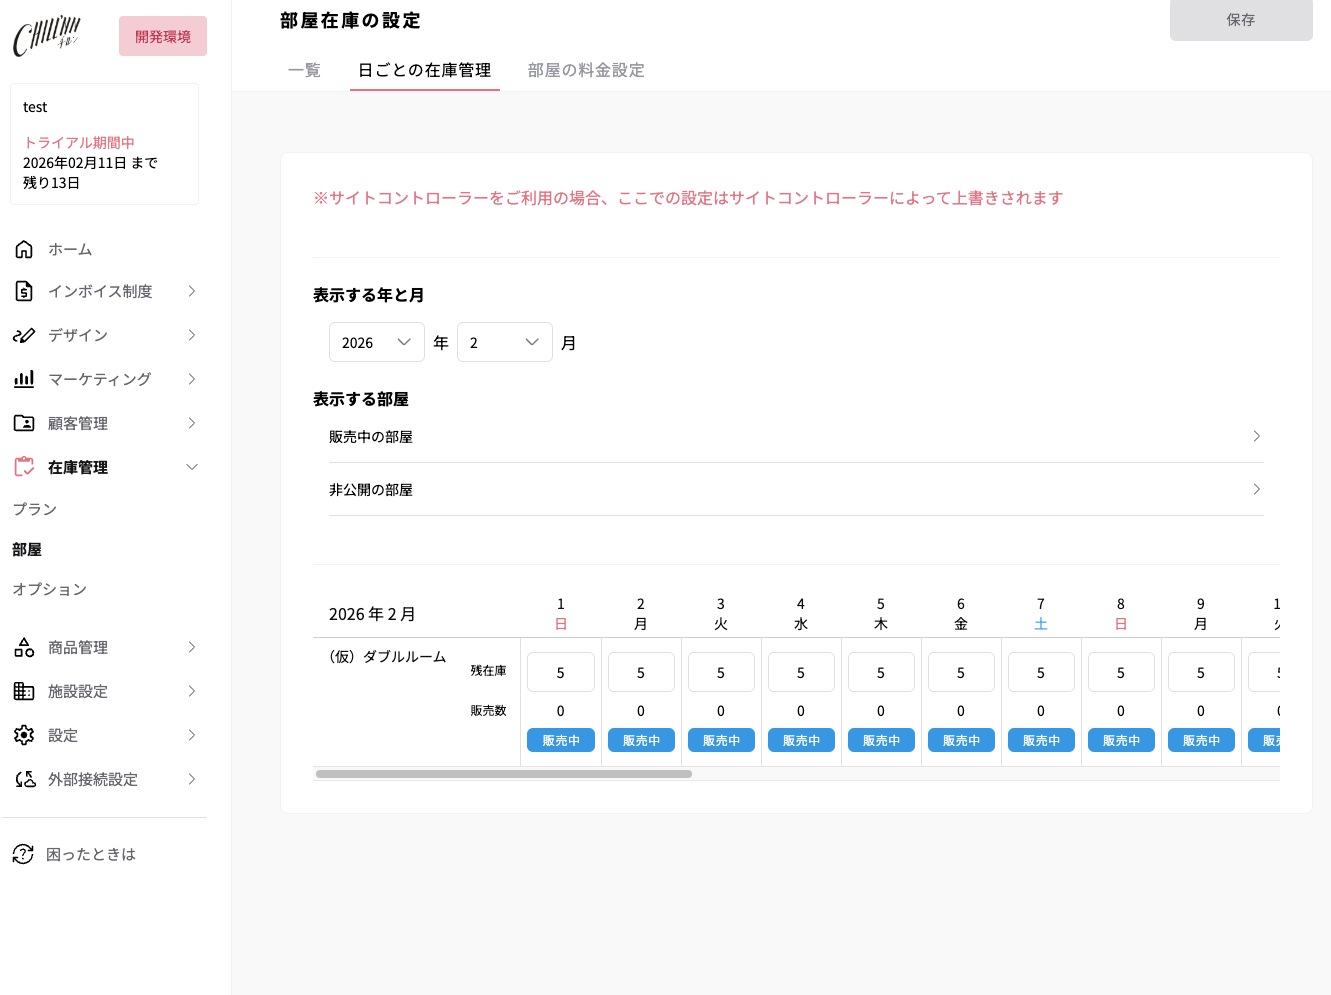The image size is (1331, 995).
Task: Open the ホーム home icon
Action: click(24, 249)
